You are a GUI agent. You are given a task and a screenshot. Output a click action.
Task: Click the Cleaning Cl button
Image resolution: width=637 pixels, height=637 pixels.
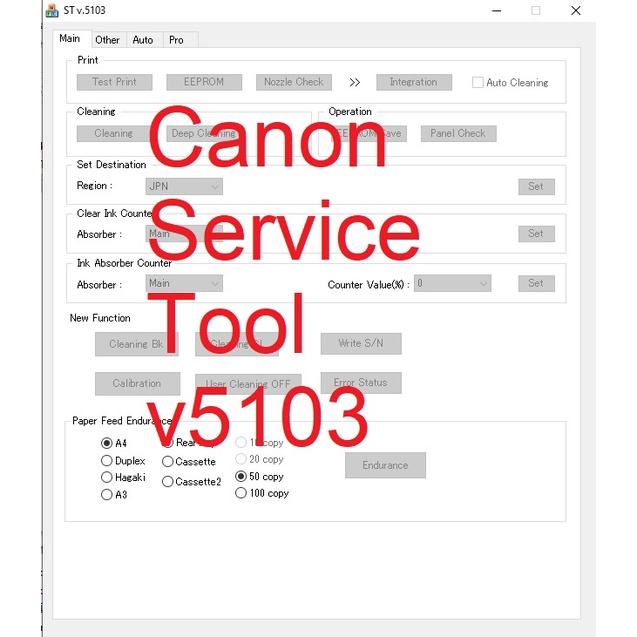tap(237, 344)
